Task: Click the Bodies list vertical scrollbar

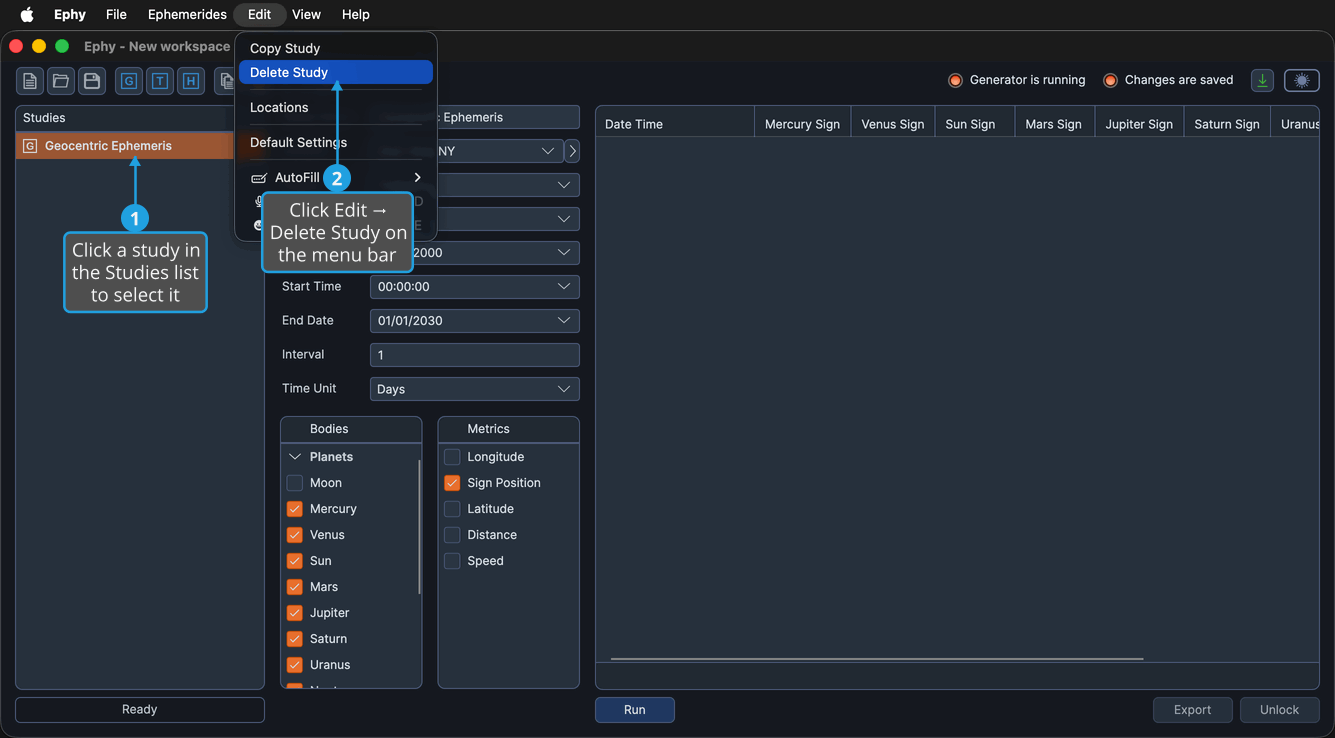Action: (x=419, y=527)
